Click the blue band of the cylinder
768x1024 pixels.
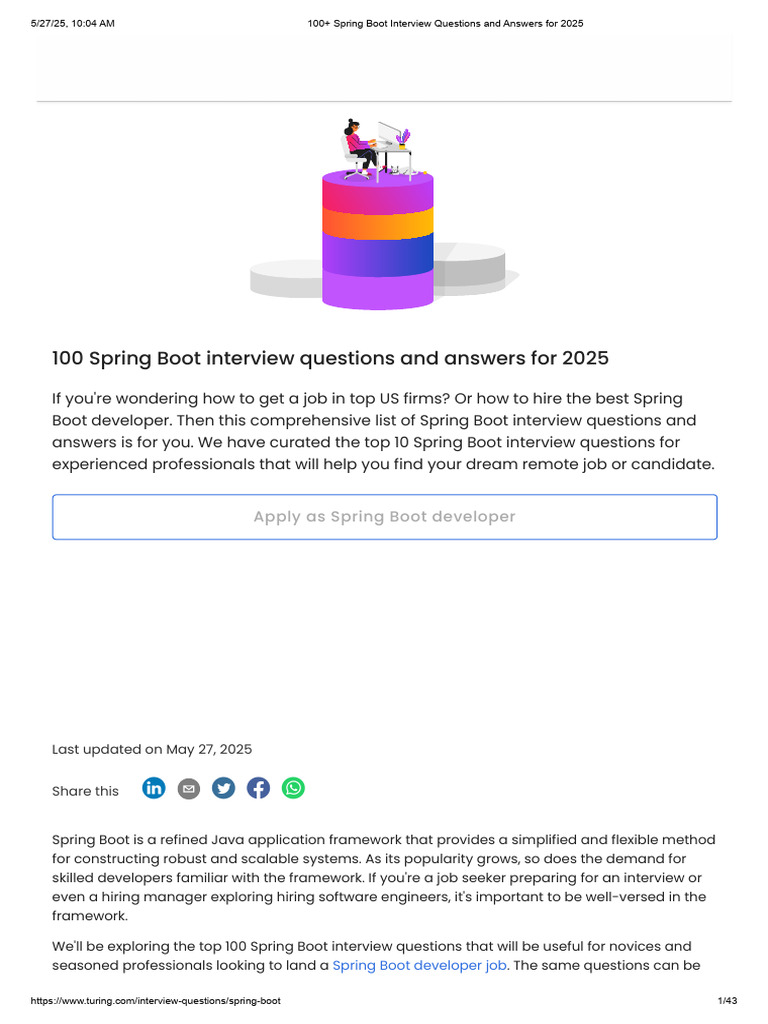[x=378, y=254]
